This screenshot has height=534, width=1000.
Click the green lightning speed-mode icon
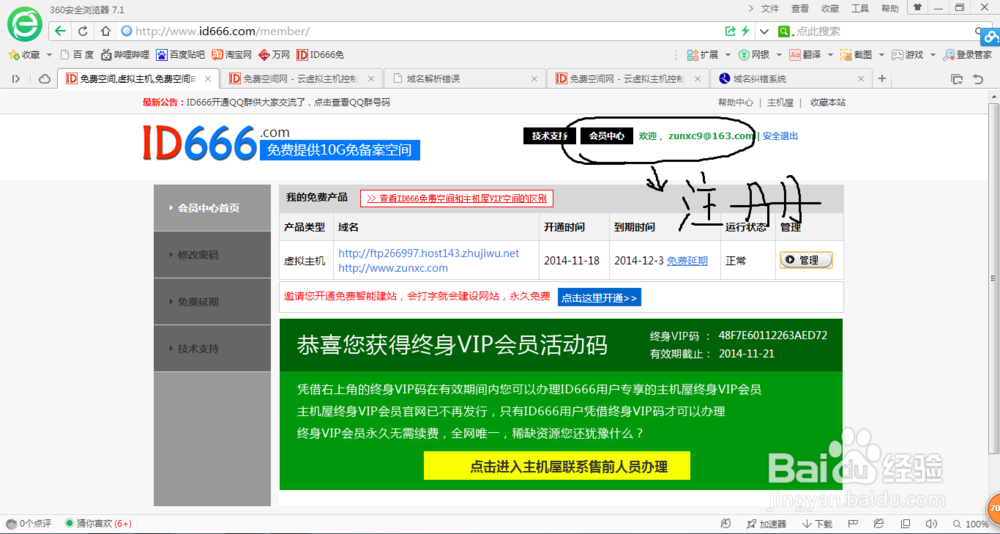click(745, 31)
